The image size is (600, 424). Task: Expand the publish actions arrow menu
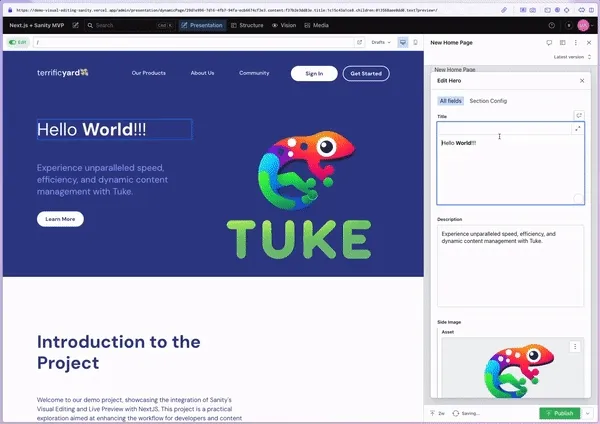coord(590,413)
